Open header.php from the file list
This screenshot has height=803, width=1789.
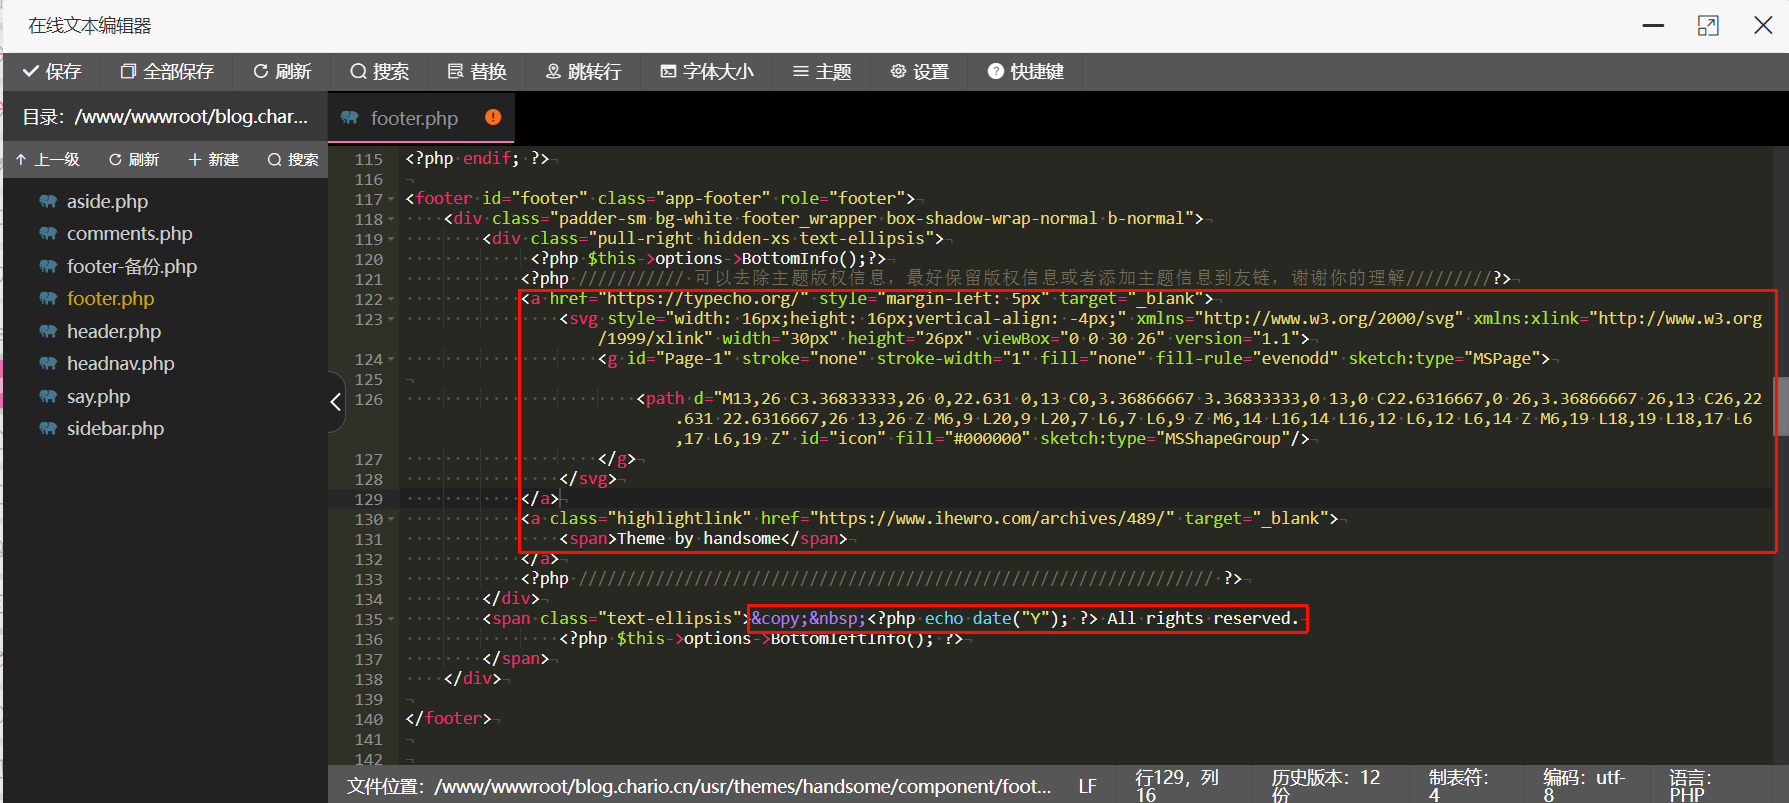113,331
